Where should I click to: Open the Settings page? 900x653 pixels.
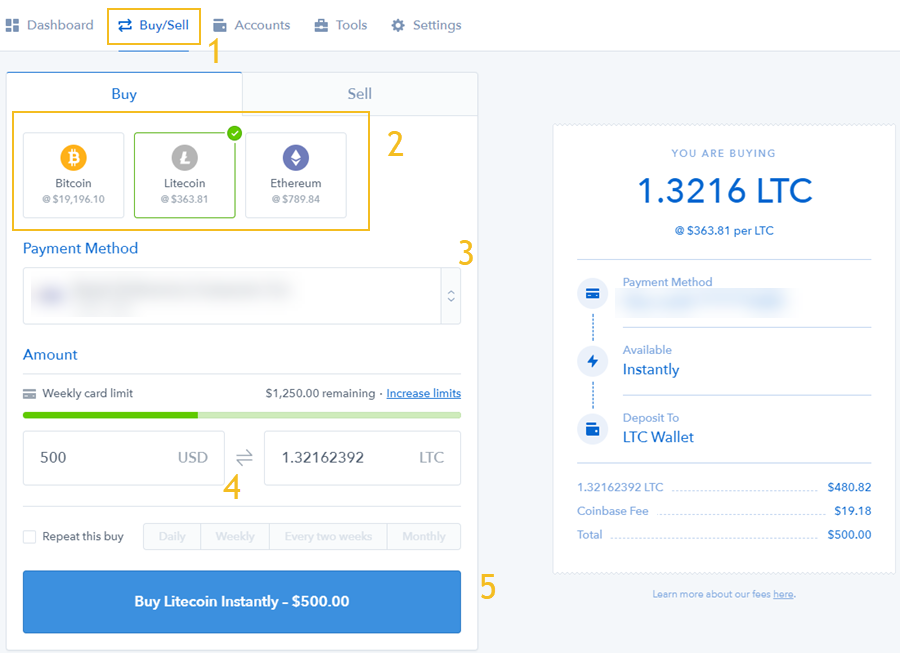click(x=426, y=25)
